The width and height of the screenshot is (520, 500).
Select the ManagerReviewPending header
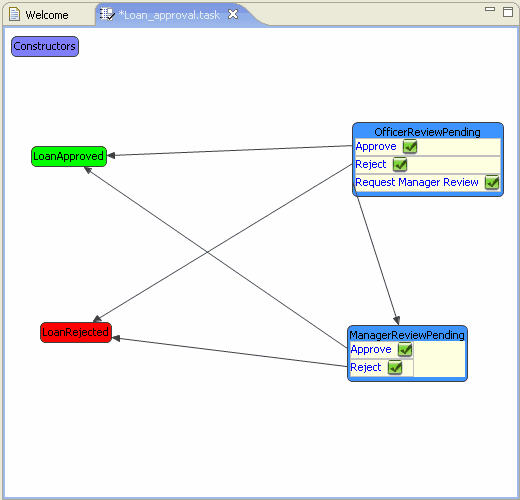coord(407,335)
